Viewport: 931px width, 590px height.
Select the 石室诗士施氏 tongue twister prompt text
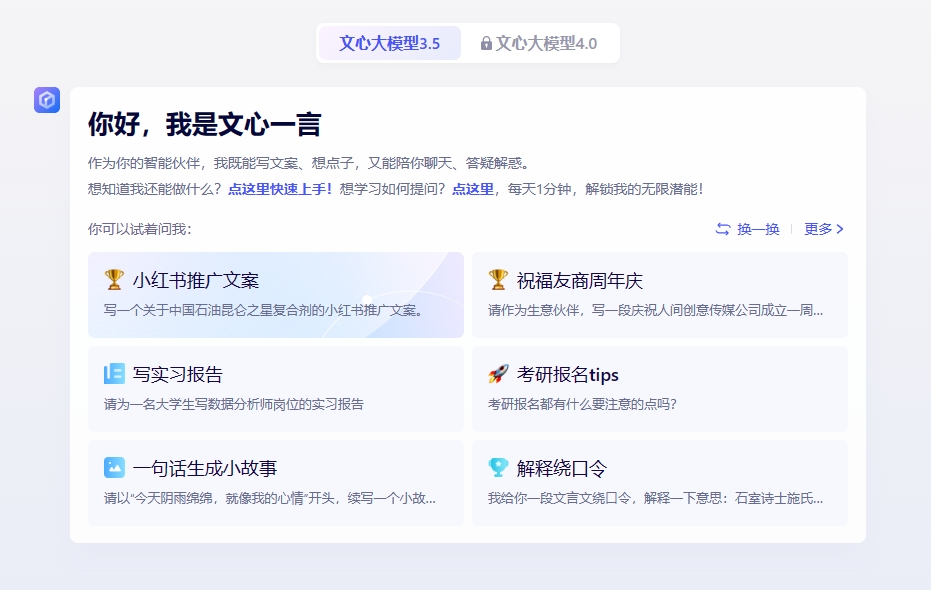(655, 498)
